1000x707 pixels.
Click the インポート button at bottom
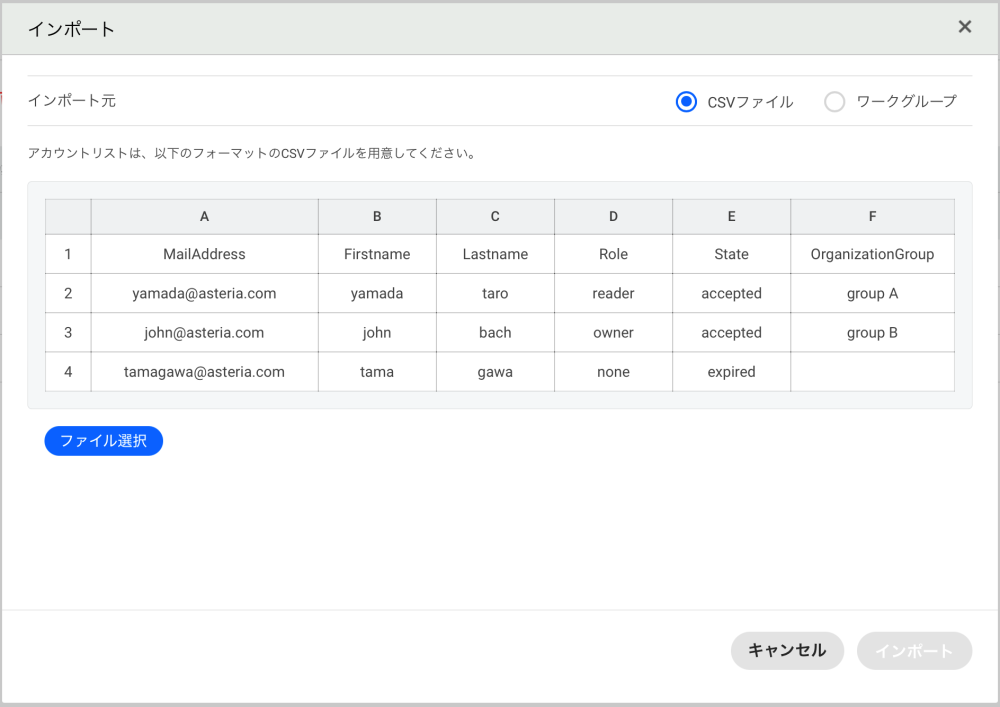[914, 650]
